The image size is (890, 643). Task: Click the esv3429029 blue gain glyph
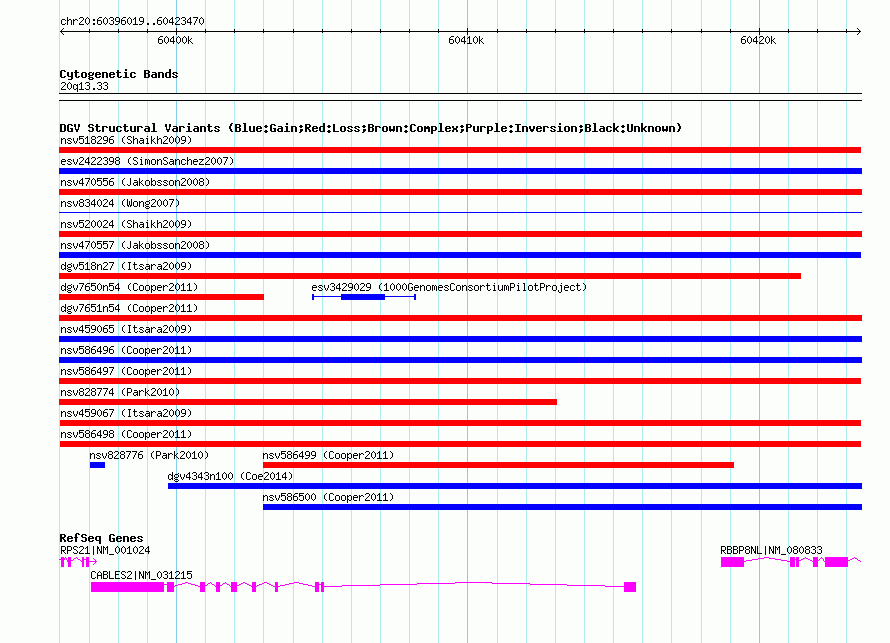pyautogui.click(x=363, y=297)
